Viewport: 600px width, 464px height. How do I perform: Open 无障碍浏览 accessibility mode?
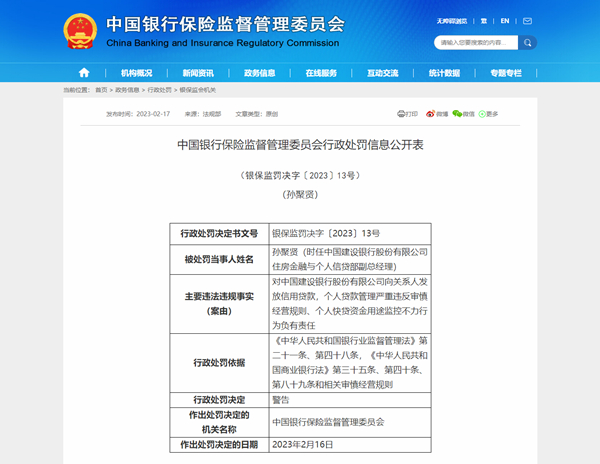pos(452,21)
